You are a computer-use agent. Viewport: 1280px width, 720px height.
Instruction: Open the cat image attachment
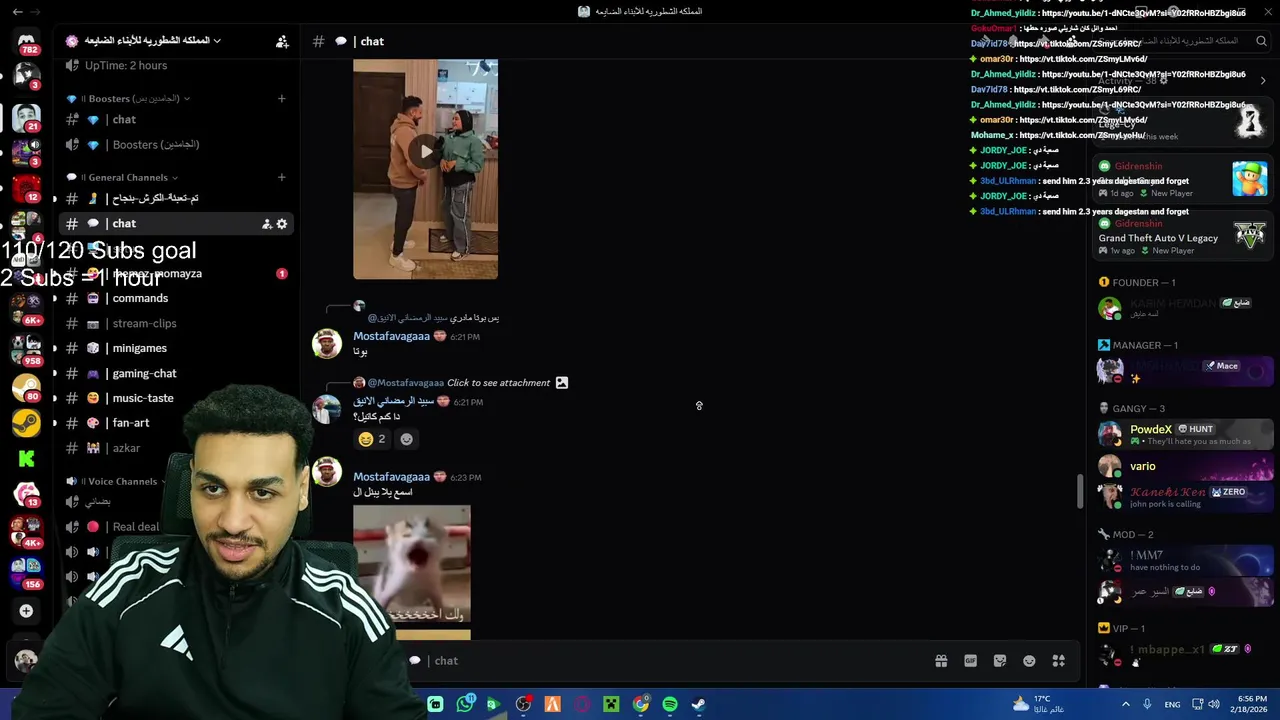pyautogui.click(x=411, y=565)
